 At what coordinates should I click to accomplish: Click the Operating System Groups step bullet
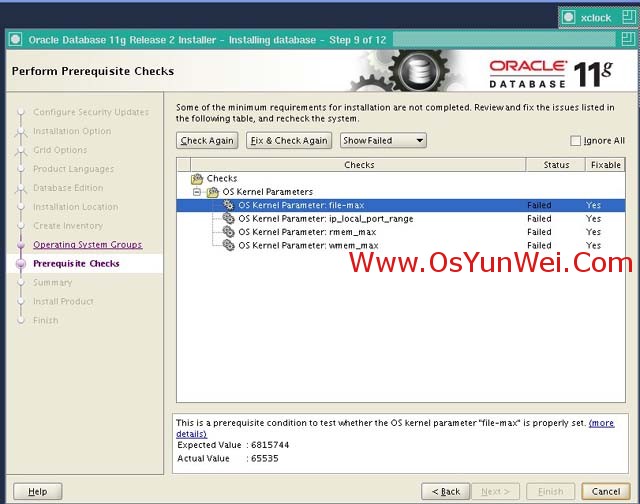tap(21, 245)
